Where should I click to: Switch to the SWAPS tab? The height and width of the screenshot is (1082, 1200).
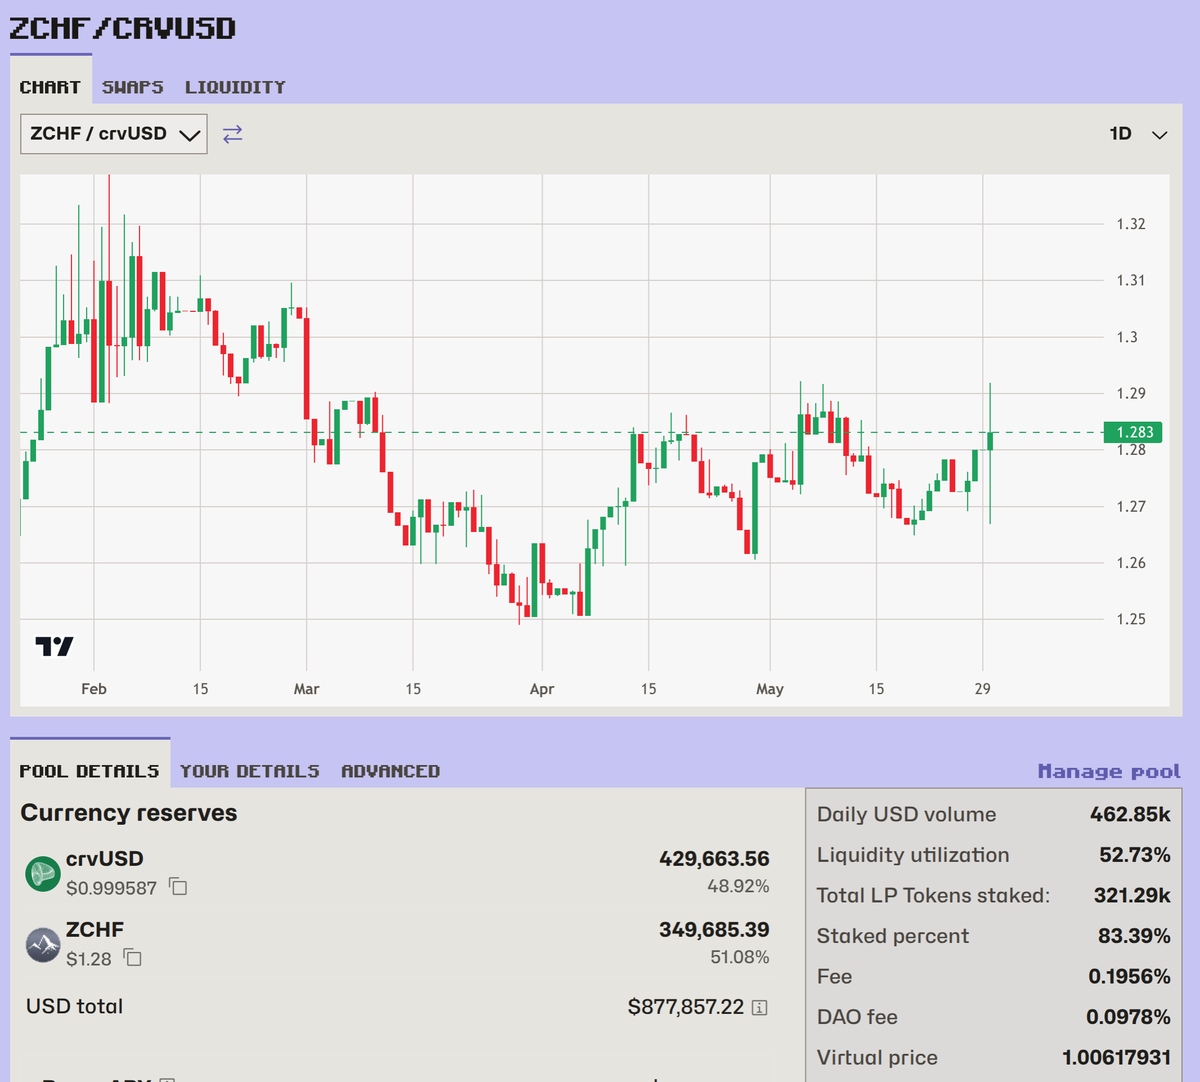coord(133,87)
